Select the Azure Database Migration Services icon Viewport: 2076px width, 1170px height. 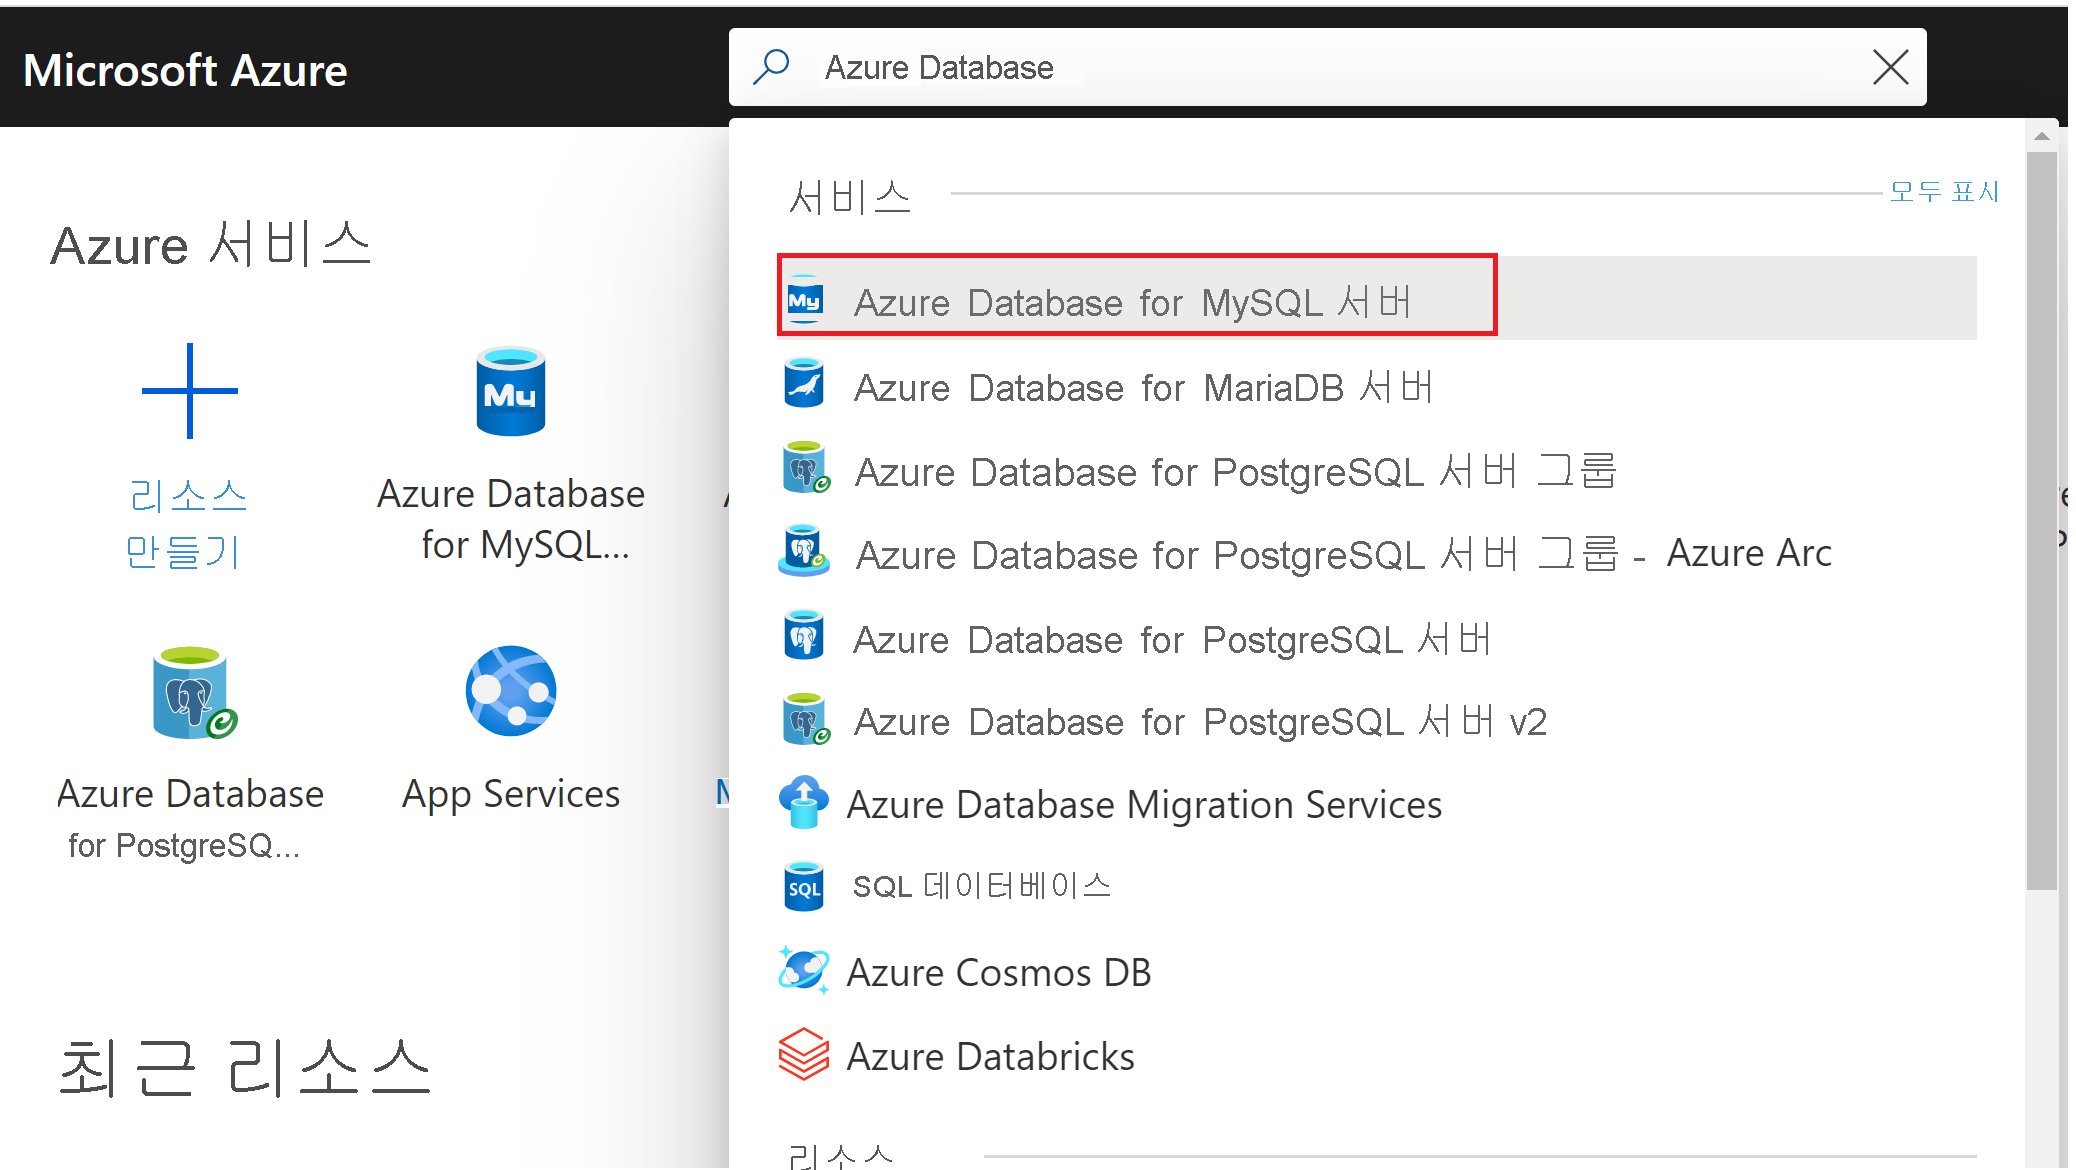click(x=804, y=802)
